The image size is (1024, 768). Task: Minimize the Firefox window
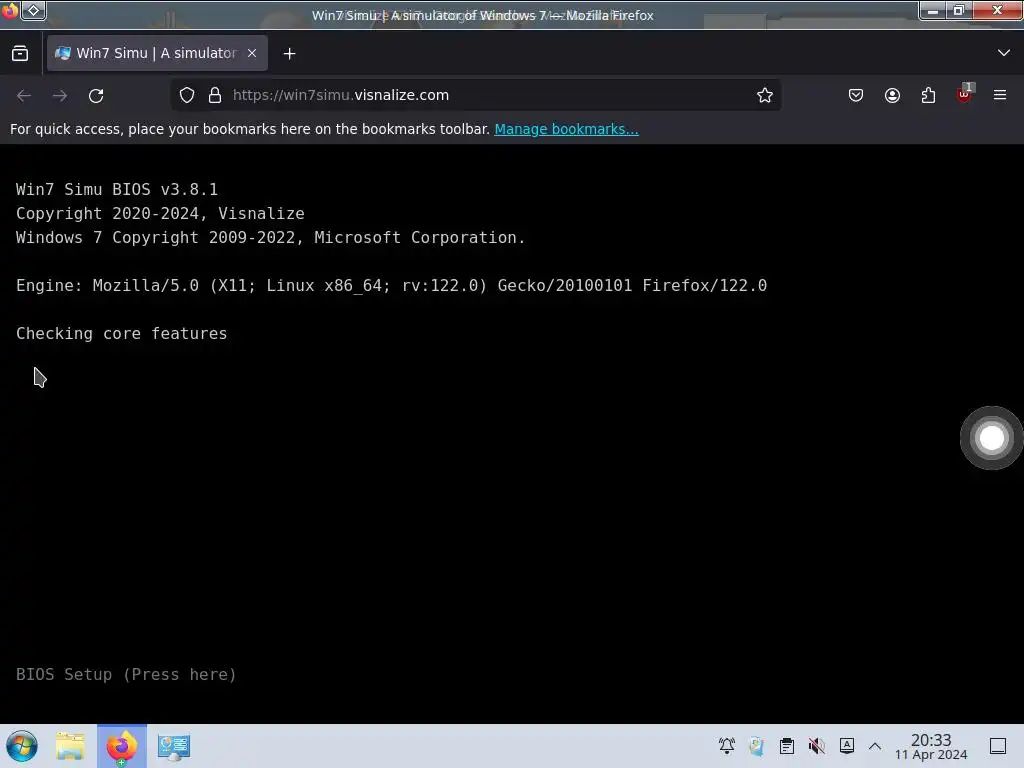point(933,11)
